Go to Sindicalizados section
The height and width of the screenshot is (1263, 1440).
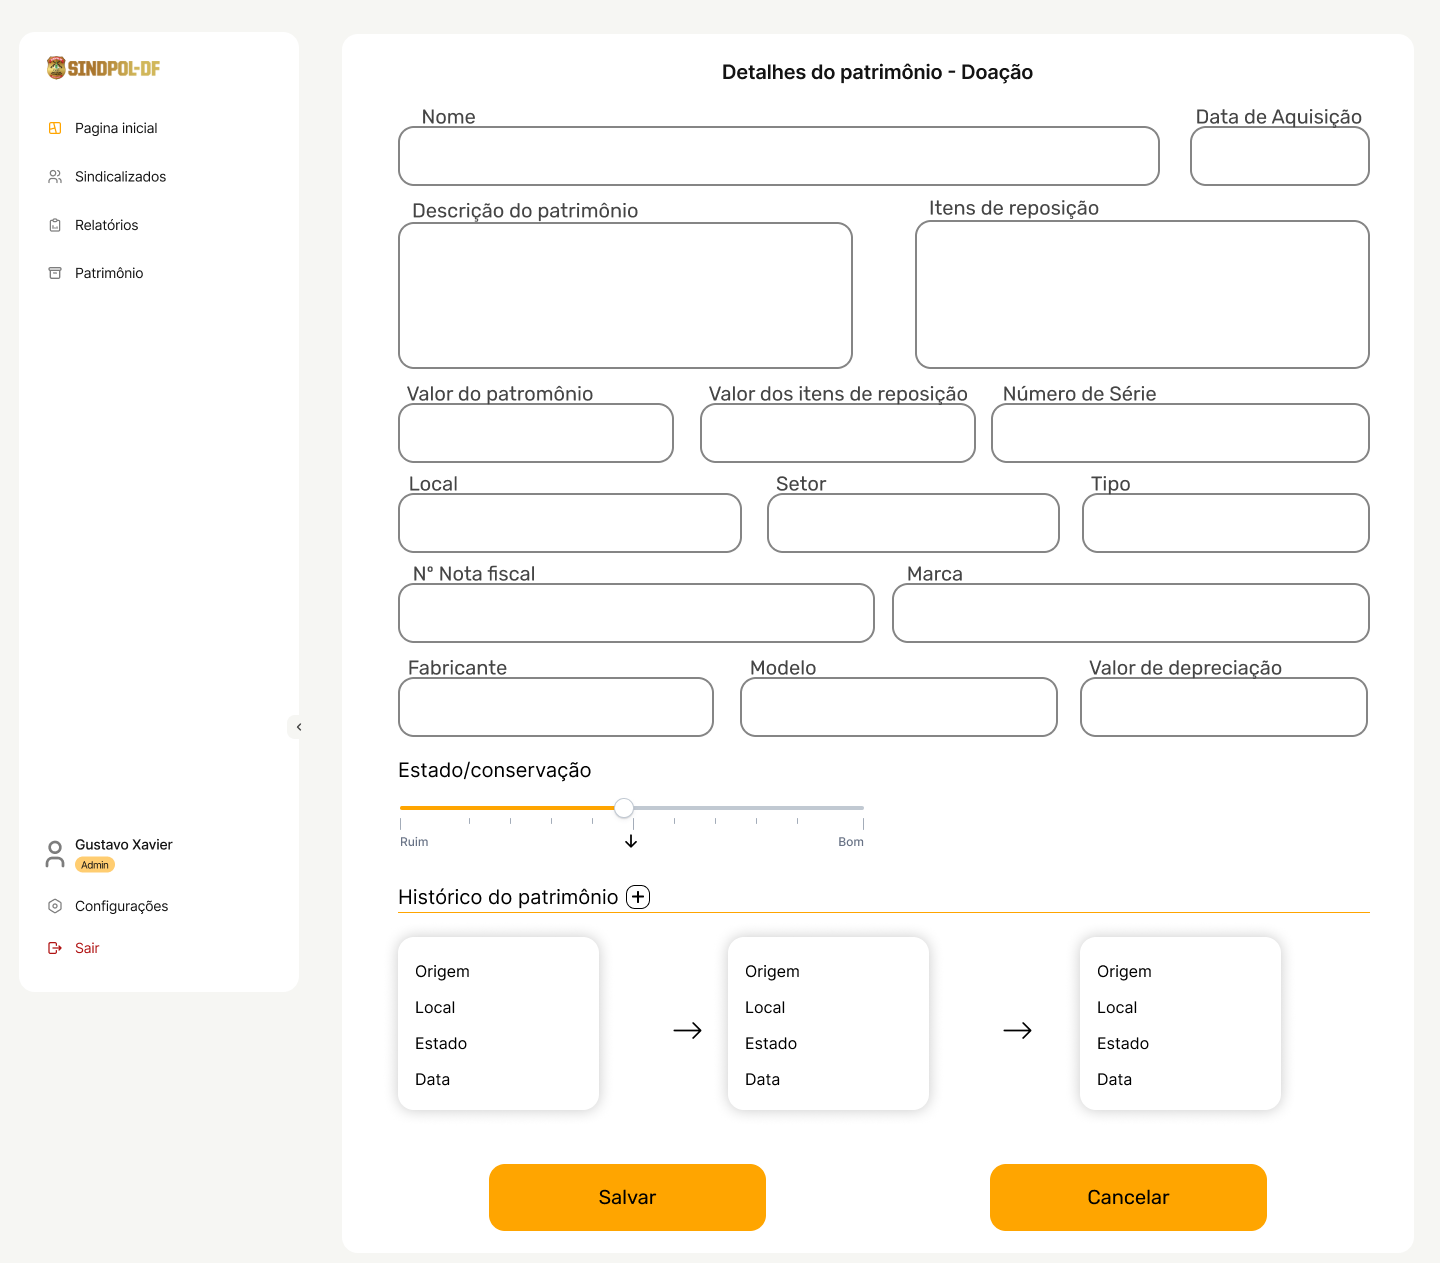coord(120,176)
